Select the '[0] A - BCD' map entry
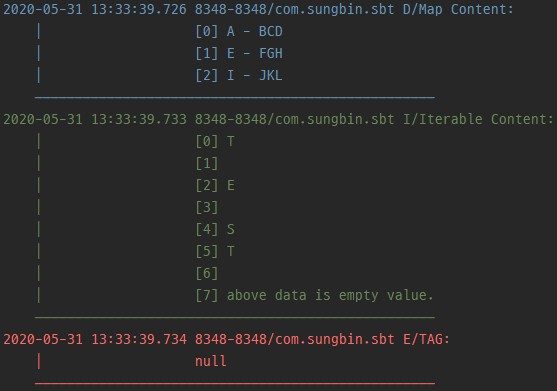557x391 pixels. (239, 32)
